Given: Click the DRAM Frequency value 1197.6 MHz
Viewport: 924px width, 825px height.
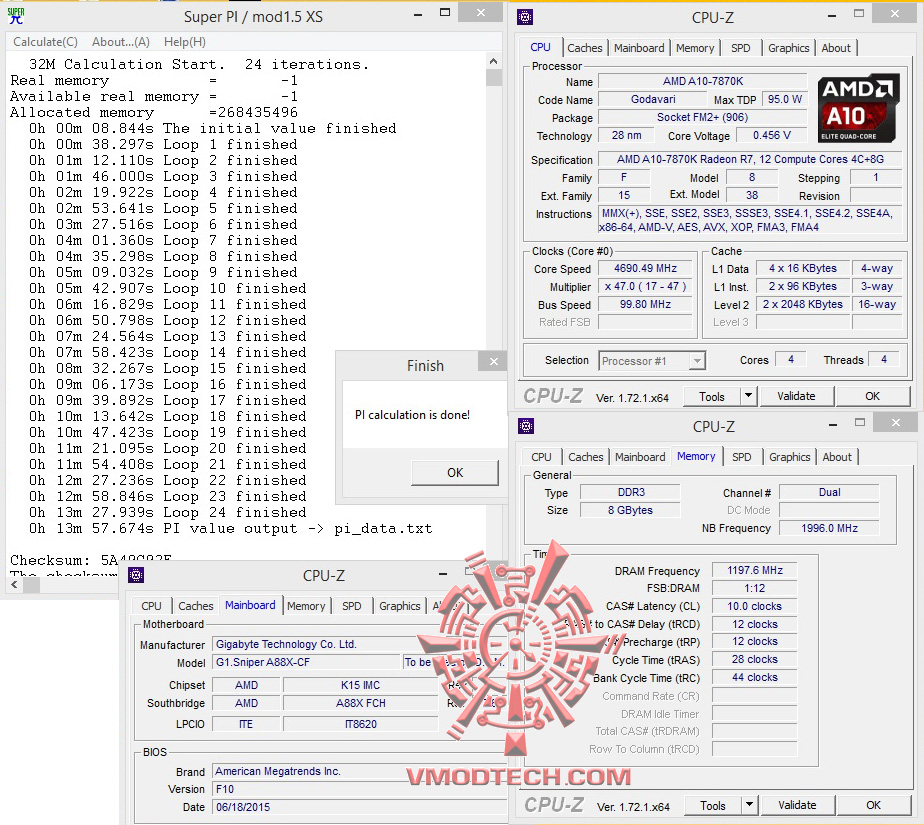Looking at the screenshot, I should pyautogui.click(x=755, y=570).
